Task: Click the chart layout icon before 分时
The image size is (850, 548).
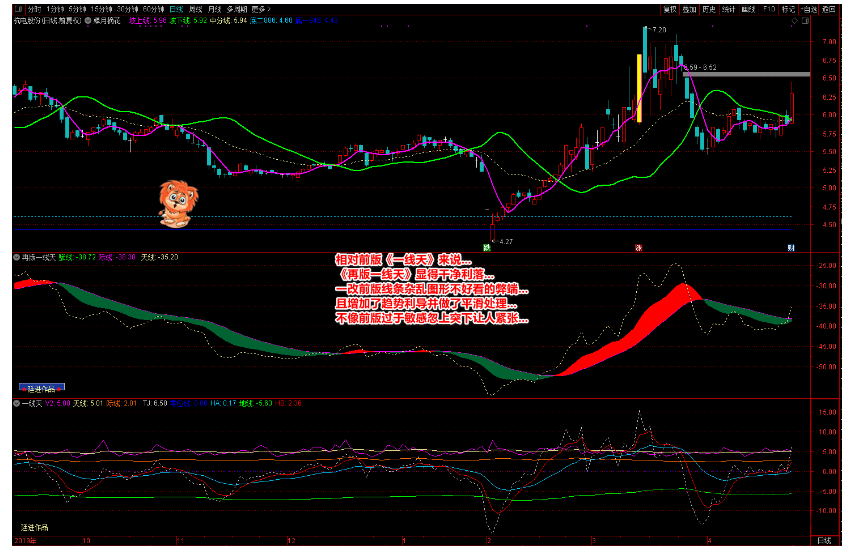Action: [x=18, y=8]
